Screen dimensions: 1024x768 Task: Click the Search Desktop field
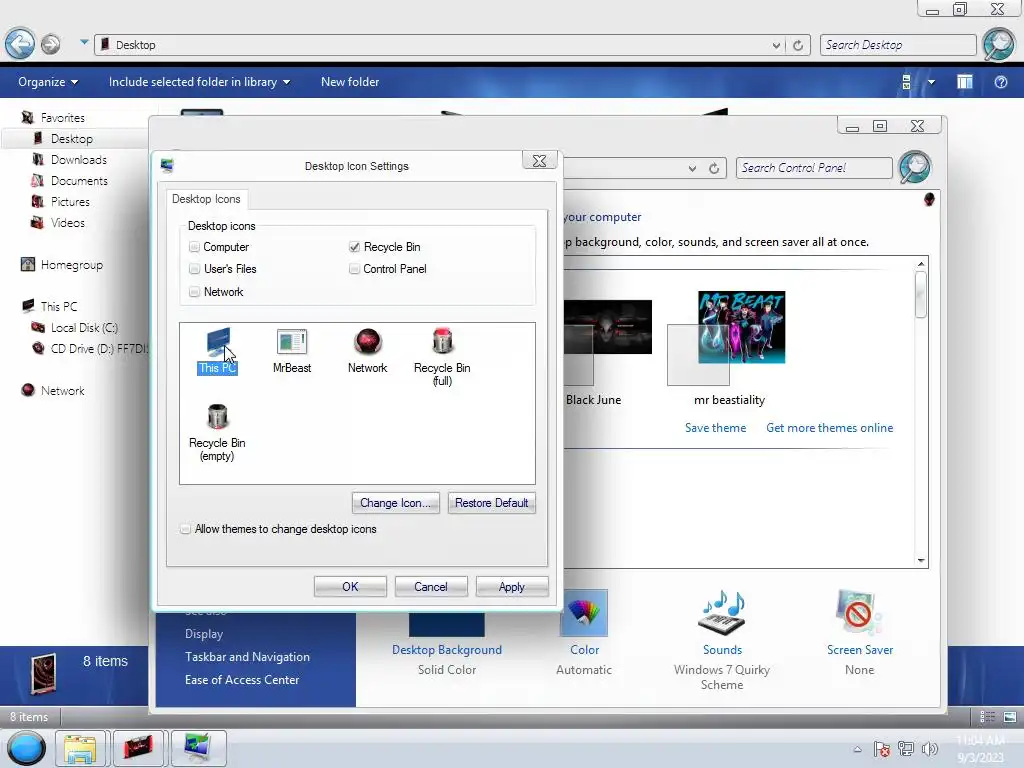898,45
